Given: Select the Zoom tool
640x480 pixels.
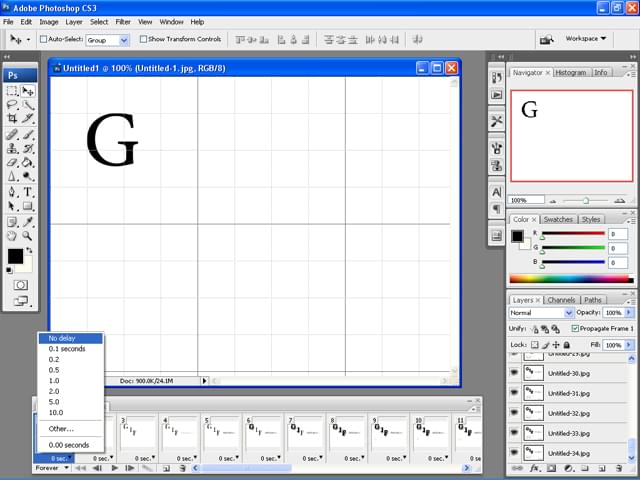Looking at the screenshot, I should pyautogui.click(x=28, y=236).
